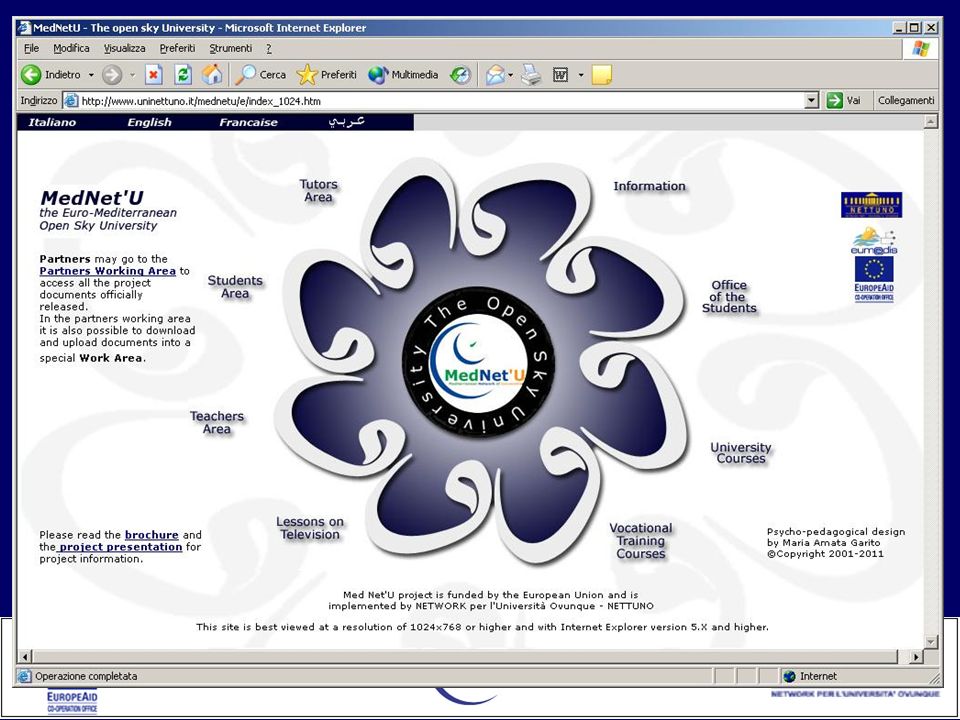This screenshot has width=960, height=720.
Task: Print the page with printer icon
Action: click(531, 75)
